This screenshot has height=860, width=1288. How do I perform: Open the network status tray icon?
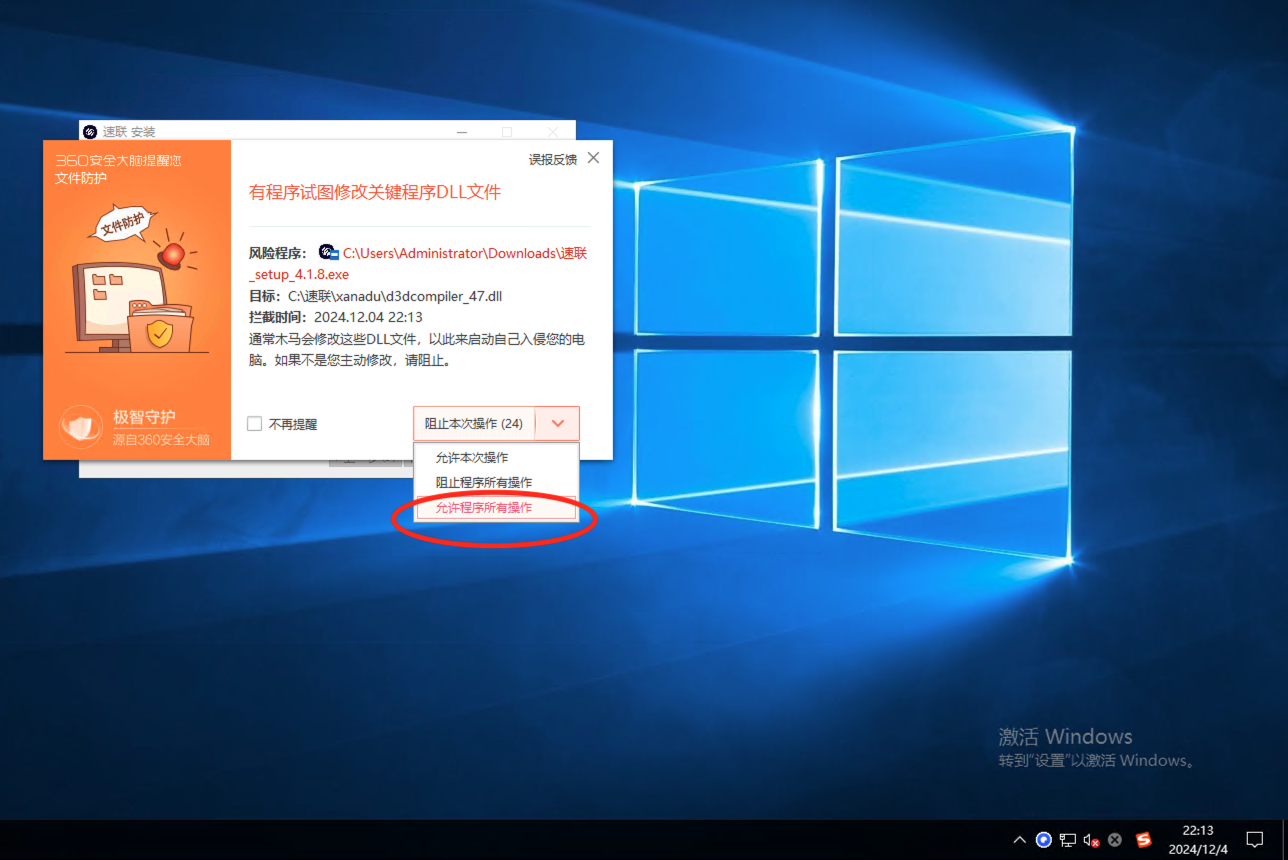point(1068,840)
